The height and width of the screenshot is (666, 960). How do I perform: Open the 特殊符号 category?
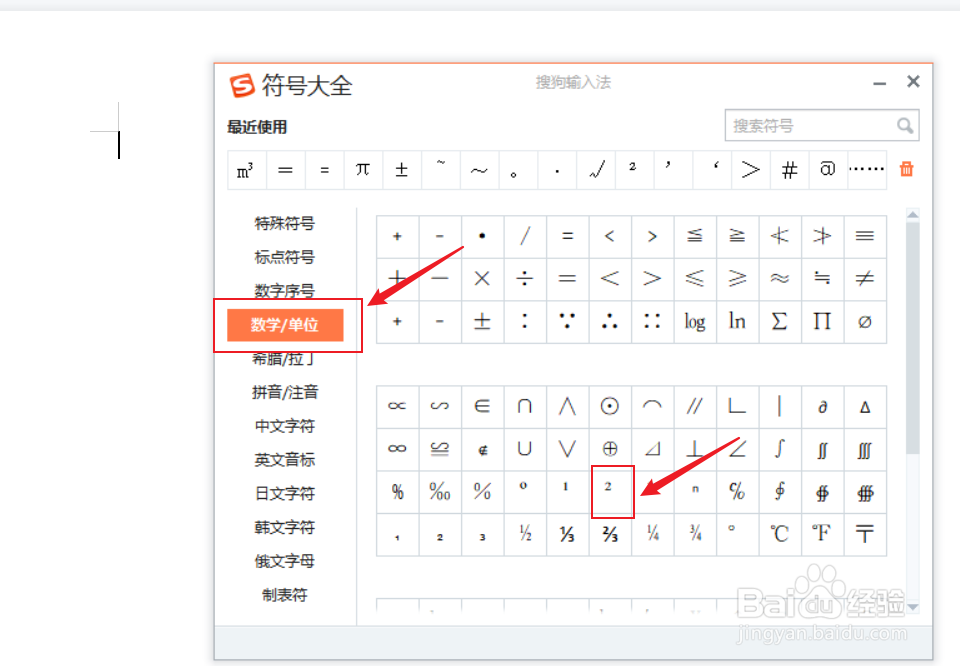pos(285,223)
